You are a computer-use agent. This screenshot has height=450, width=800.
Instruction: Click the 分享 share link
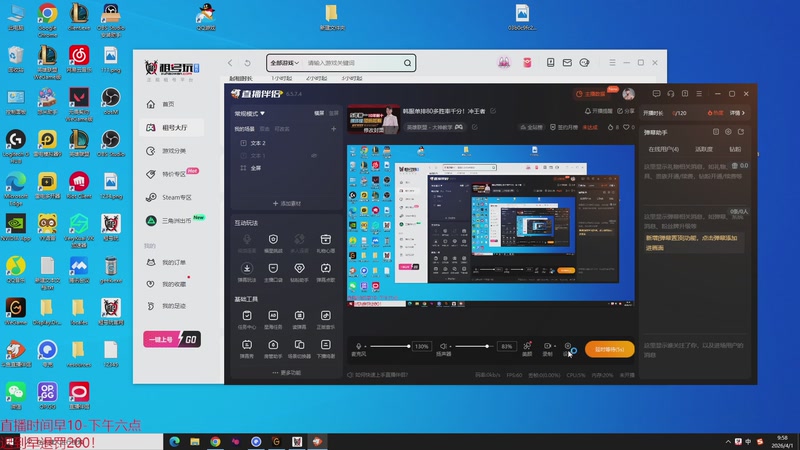(x=626, y=111)
